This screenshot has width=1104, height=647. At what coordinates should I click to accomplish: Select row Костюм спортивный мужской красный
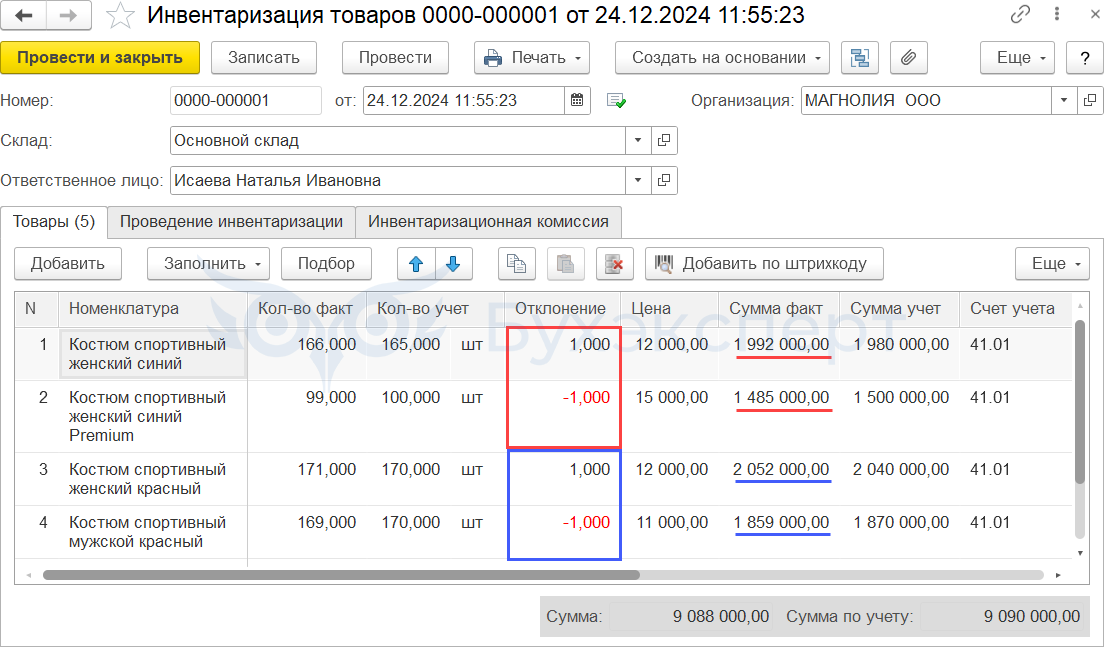pos(543,532)
